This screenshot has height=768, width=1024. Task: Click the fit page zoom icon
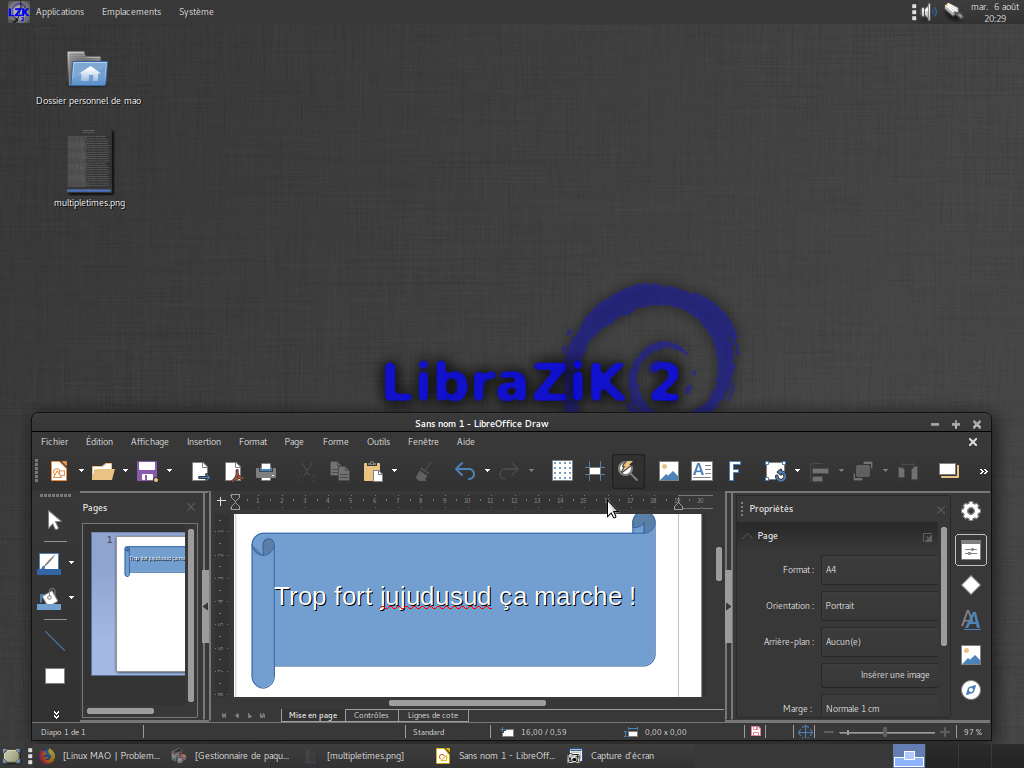[x=806, y=732]
